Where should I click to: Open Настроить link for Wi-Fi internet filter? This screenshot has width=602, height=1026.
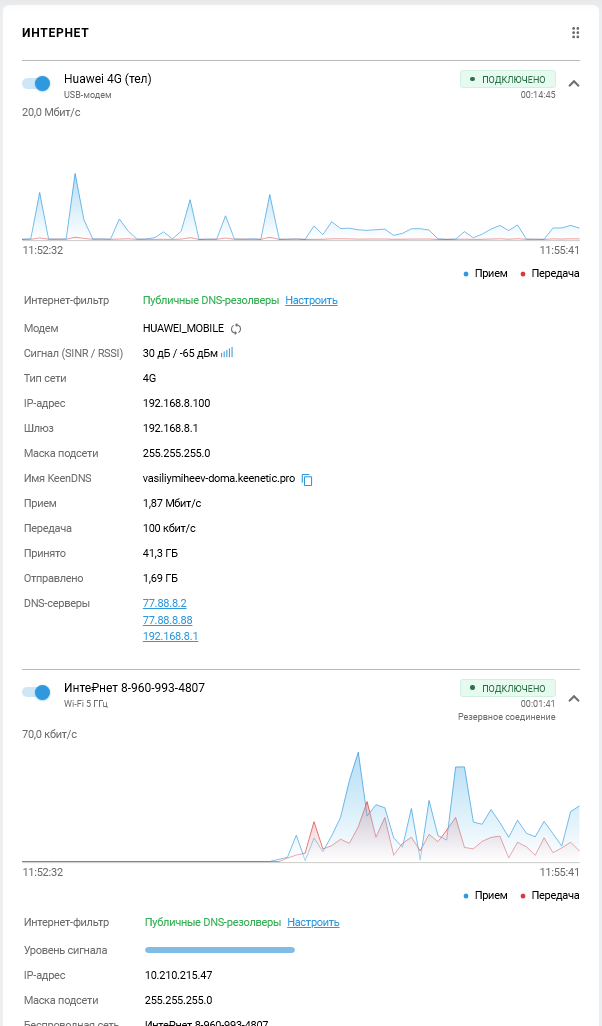click(313, 922)
